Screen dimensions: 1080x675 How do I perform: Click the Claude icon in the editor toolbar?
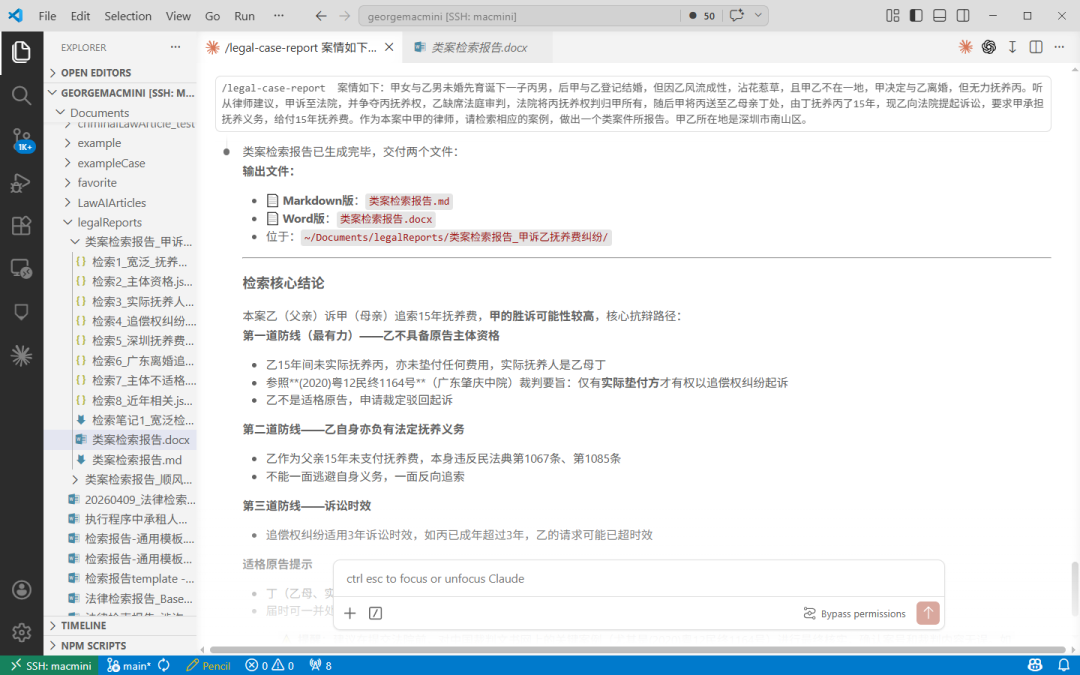pyautogui.click(x=966, y=47)
